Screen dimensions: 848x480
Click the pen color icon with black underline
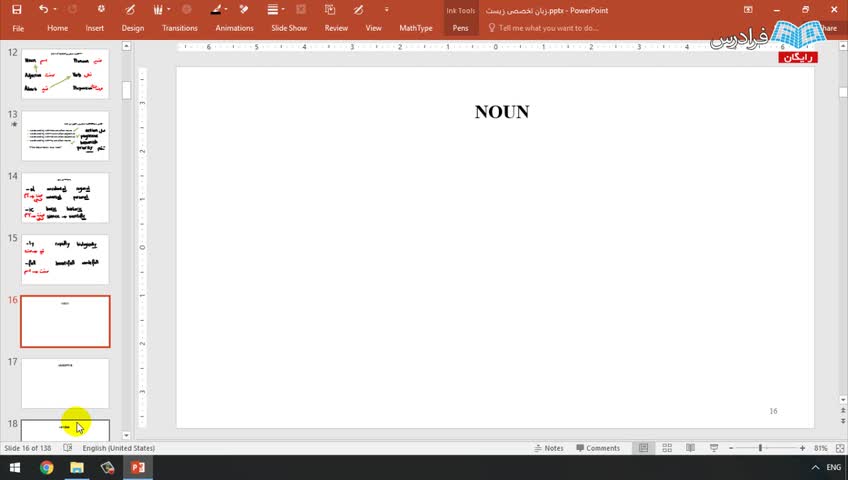click(x=216, y=9)
